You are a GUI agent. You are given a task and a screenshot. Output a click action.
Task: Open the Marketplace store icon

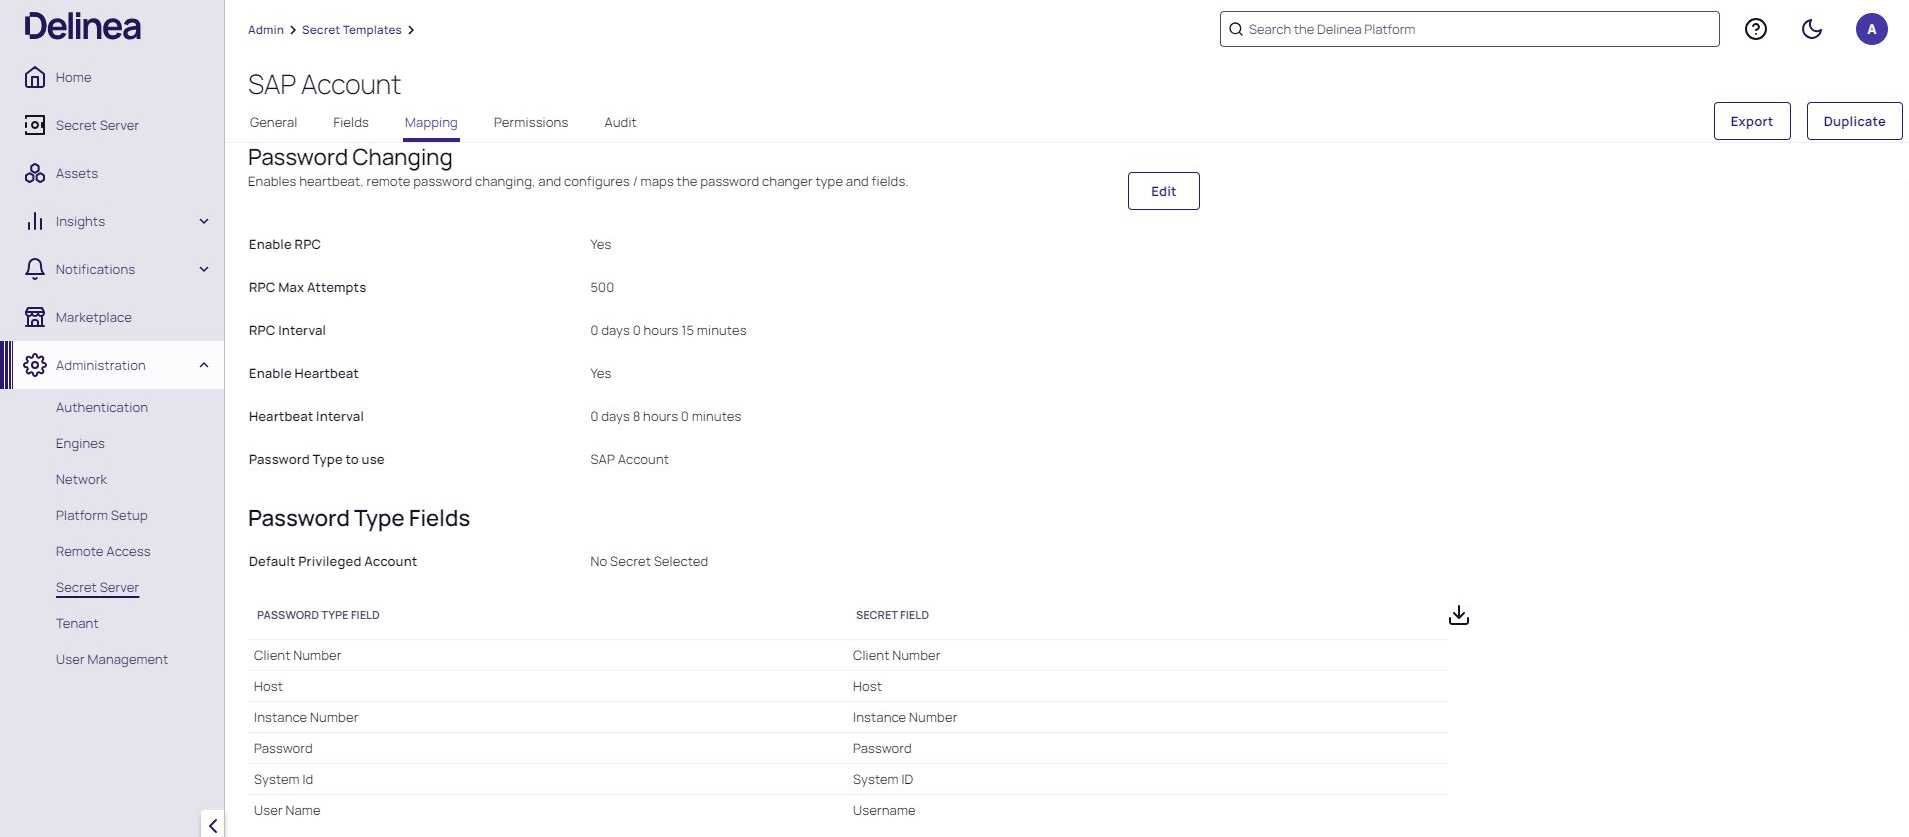click(x=35, y=317)
